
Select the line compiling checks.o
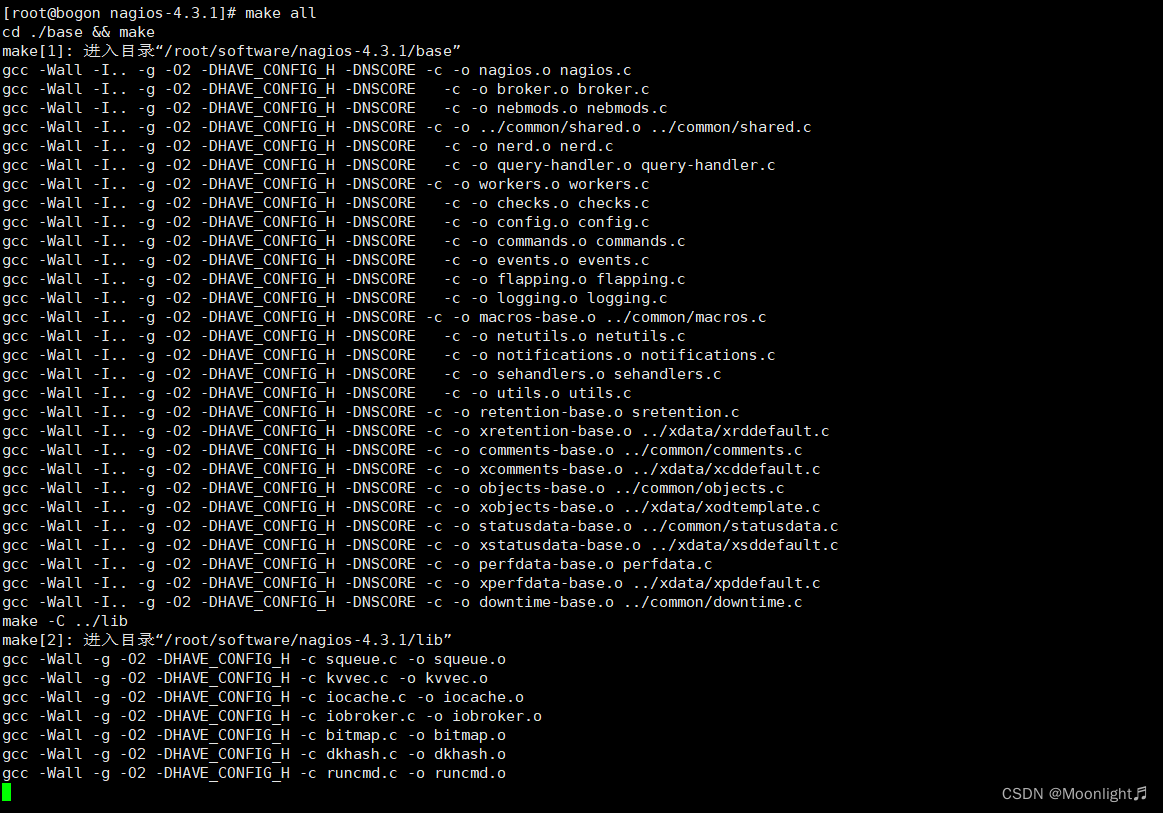[x=326, y=203]
